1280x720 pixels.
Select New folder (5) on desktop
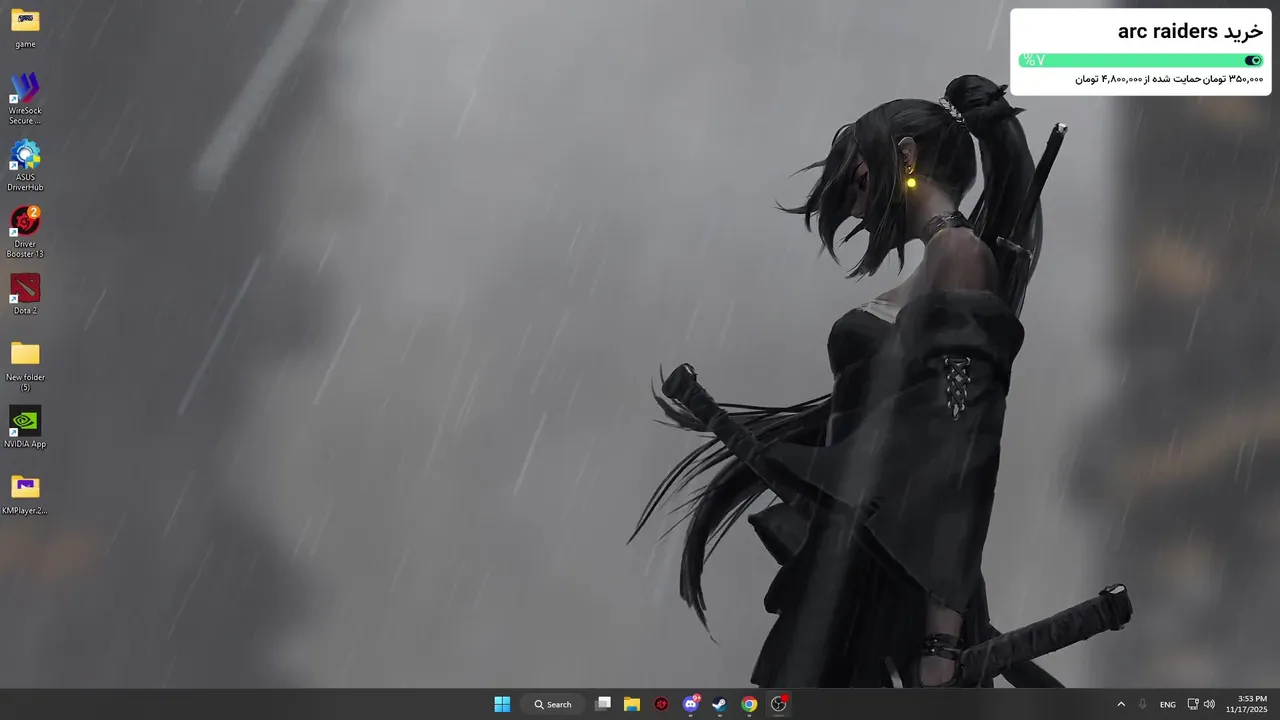point(25,365)
